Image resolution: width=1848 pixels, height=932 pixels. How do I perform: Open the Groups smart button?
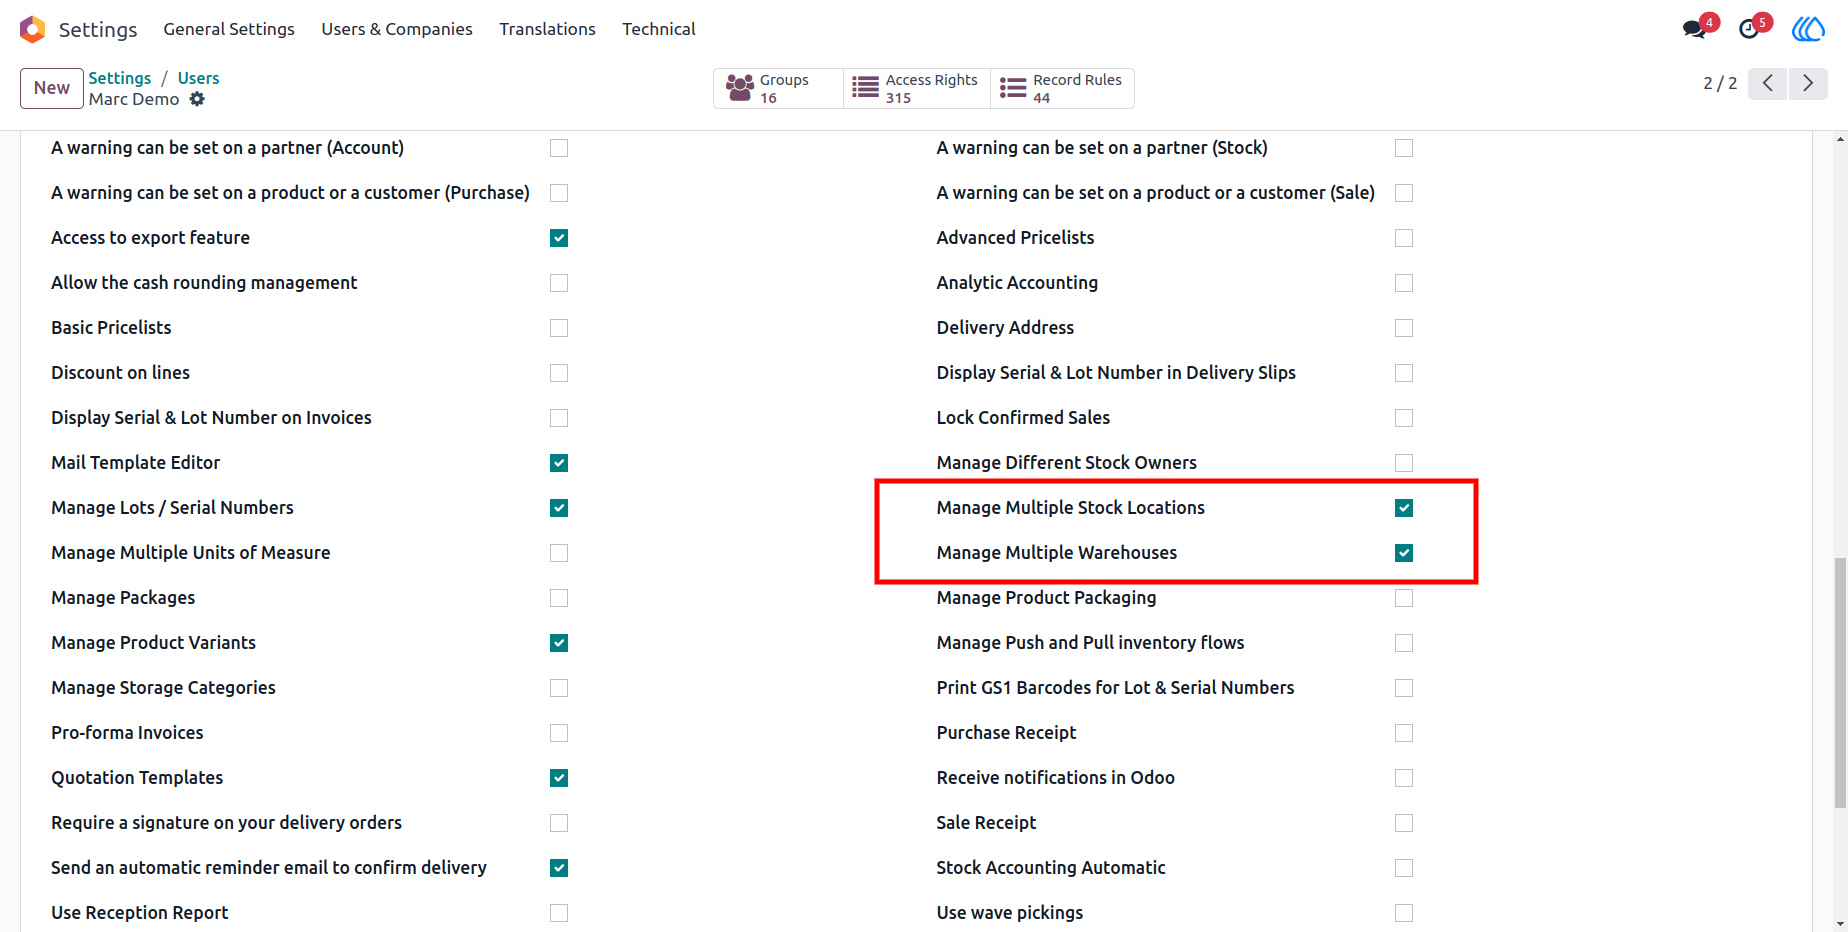(x=778, y=88)
